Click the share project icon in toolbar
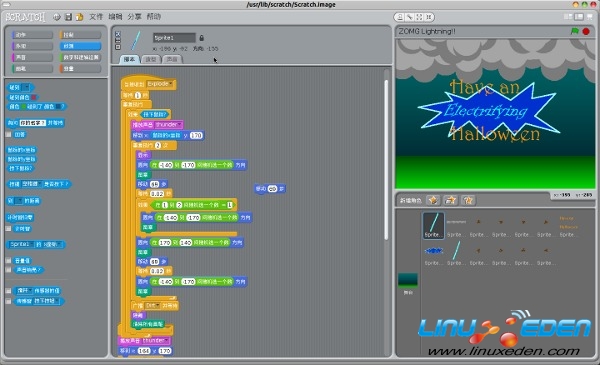Viewport: 600px width, 365px height. click(x=79, y=17)
